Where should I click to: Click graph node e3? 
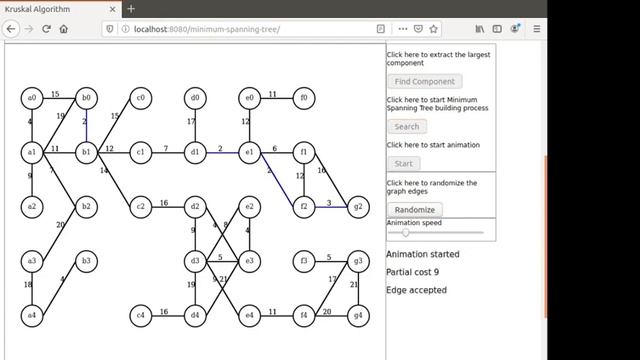point(249,261)
